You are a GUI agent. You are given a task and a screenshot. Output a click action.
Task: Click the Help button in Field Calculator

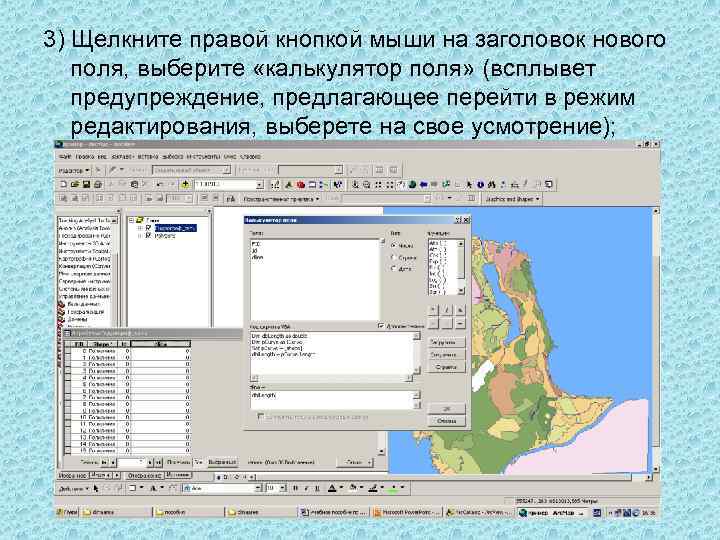[446, 367]
